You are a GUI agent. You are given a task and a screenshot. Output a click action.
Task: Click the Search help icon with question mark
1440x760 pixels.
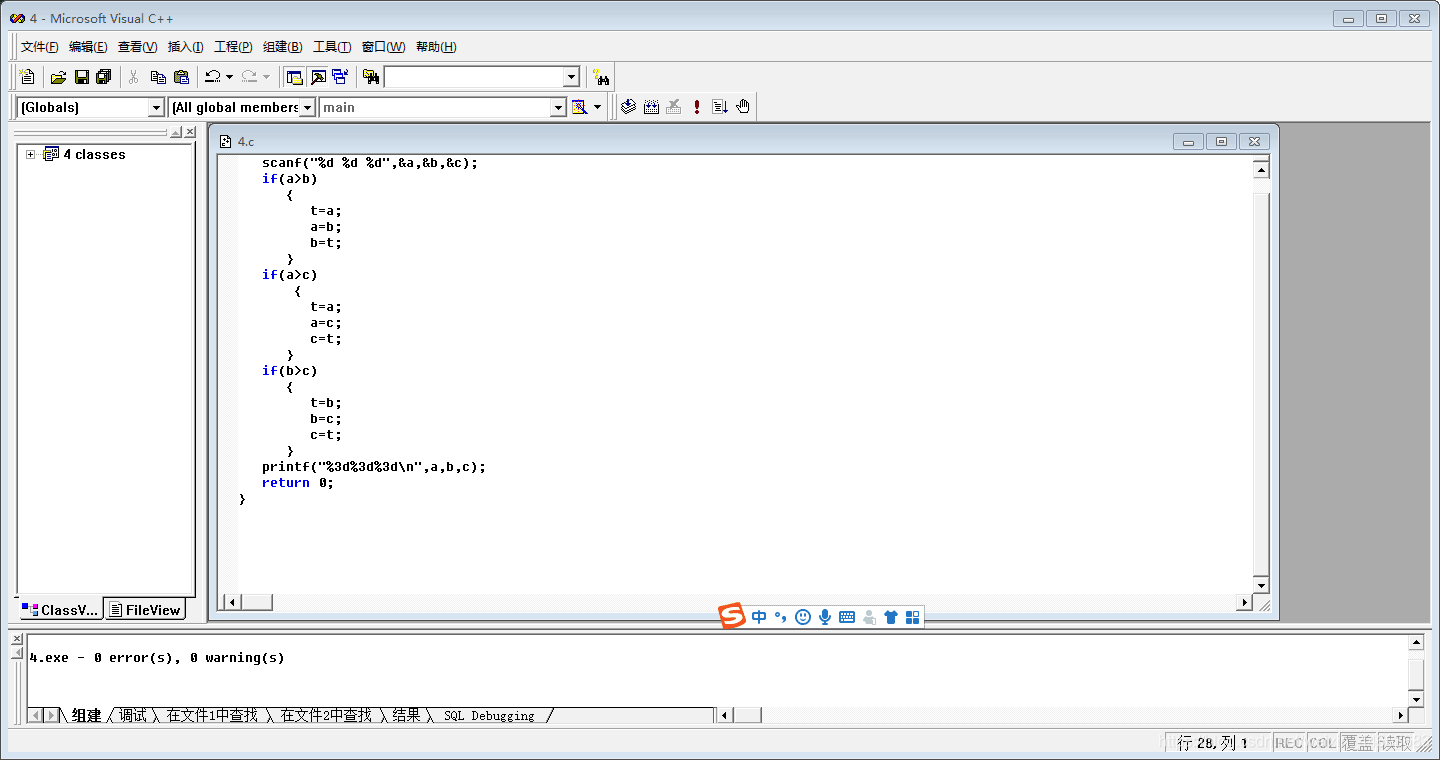(600, 77)
